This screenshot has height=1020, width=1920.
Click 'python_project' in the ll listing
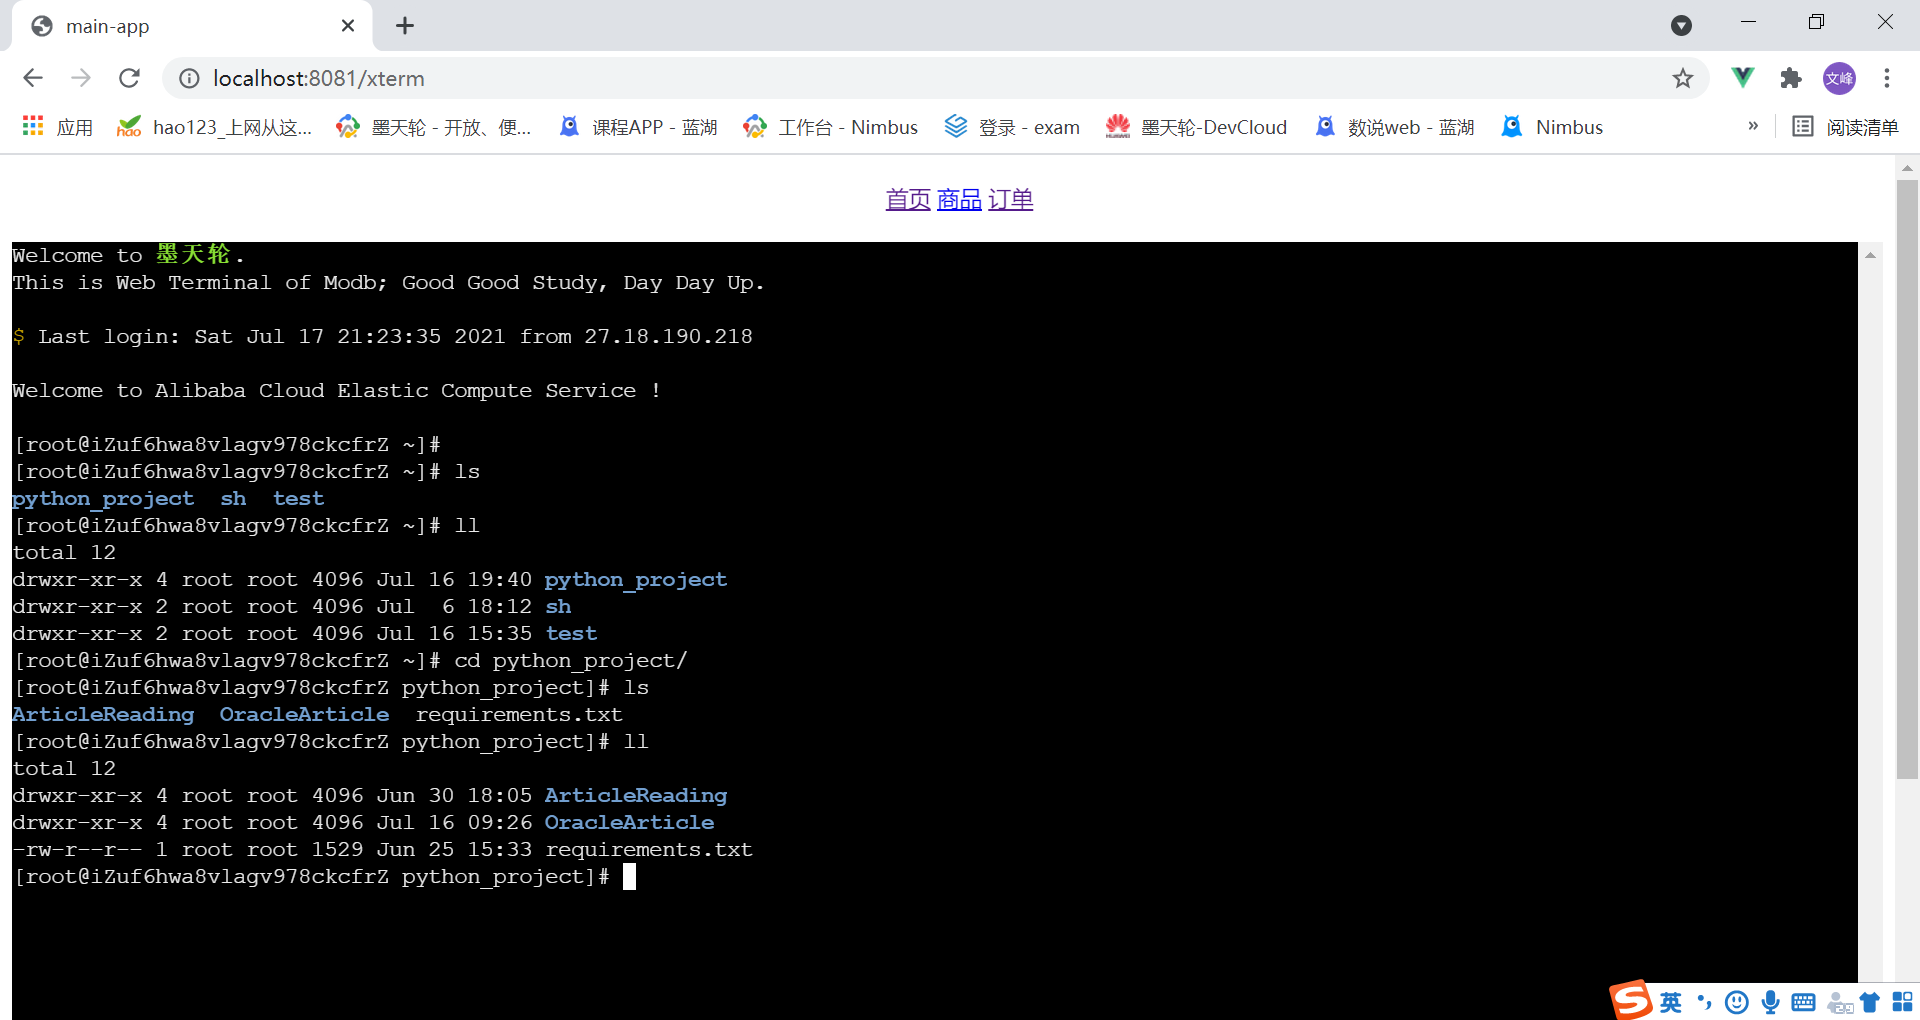pos(636,580)
